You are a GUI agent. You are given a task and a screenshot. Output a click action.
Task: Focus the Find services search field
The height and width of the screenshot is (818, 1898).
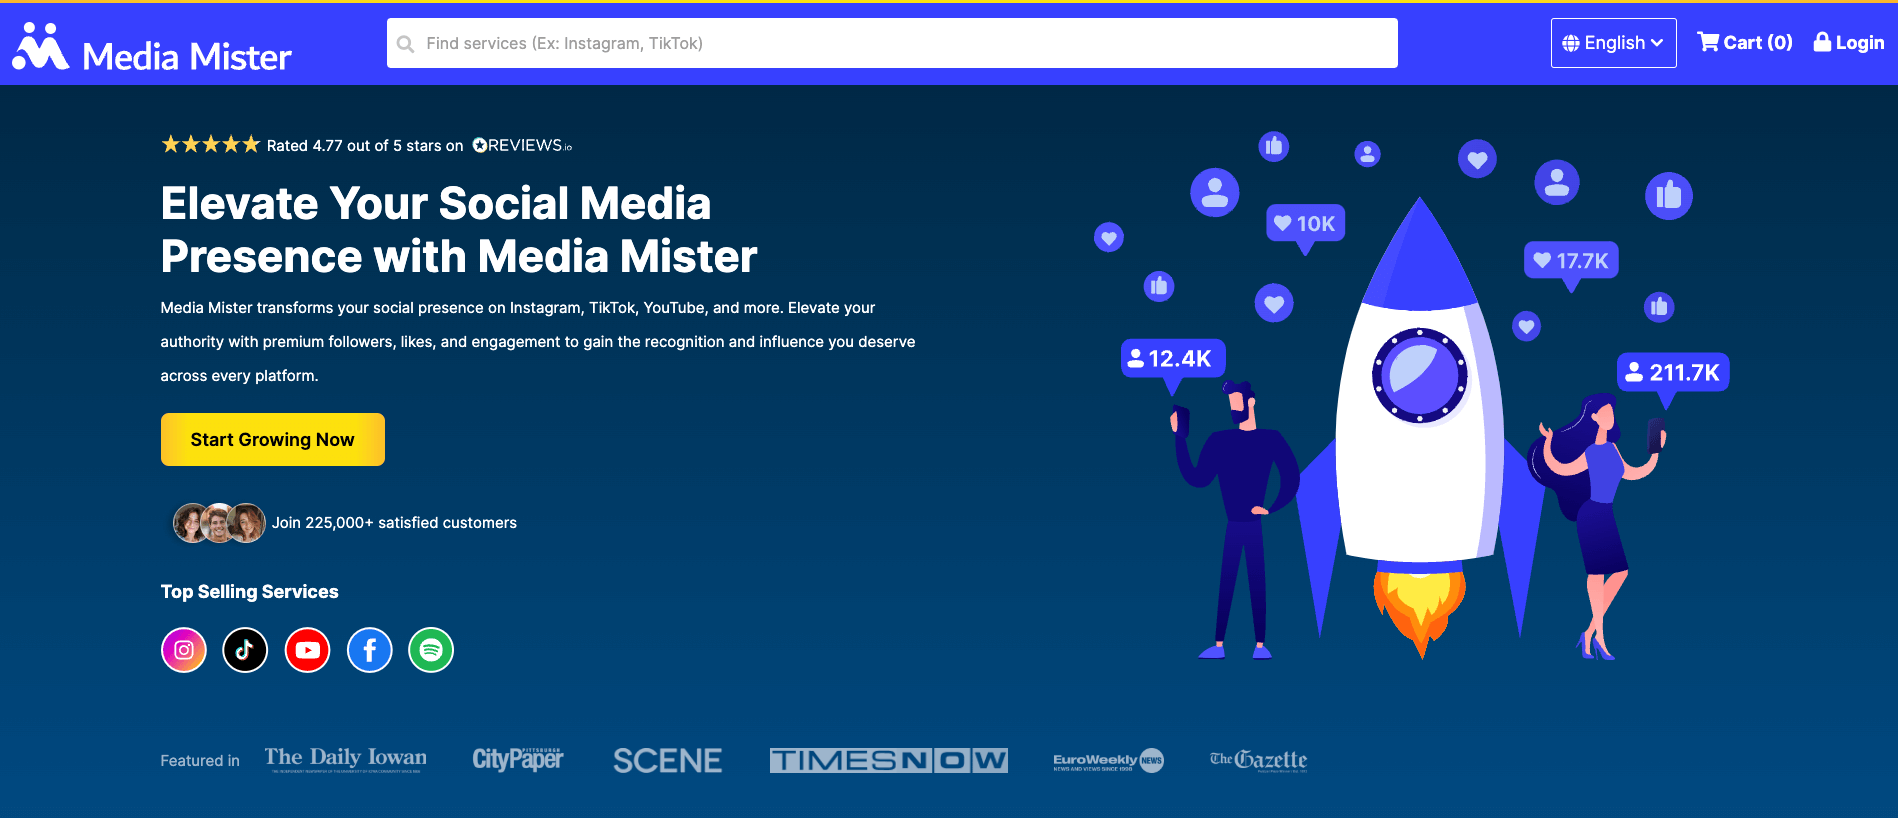[892, 43]
